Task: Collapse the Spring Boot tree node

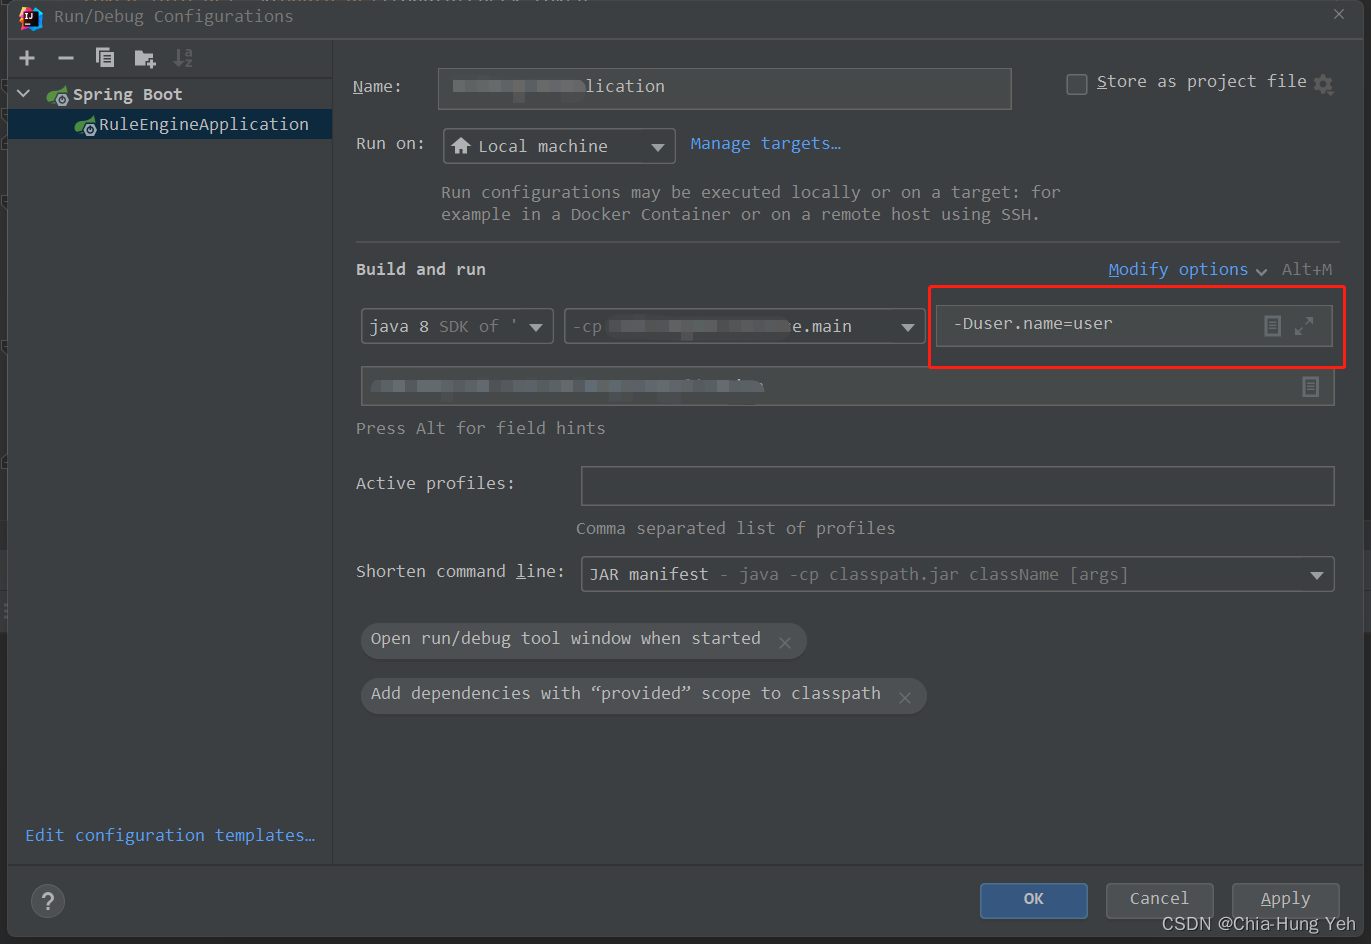Action: 22,93
